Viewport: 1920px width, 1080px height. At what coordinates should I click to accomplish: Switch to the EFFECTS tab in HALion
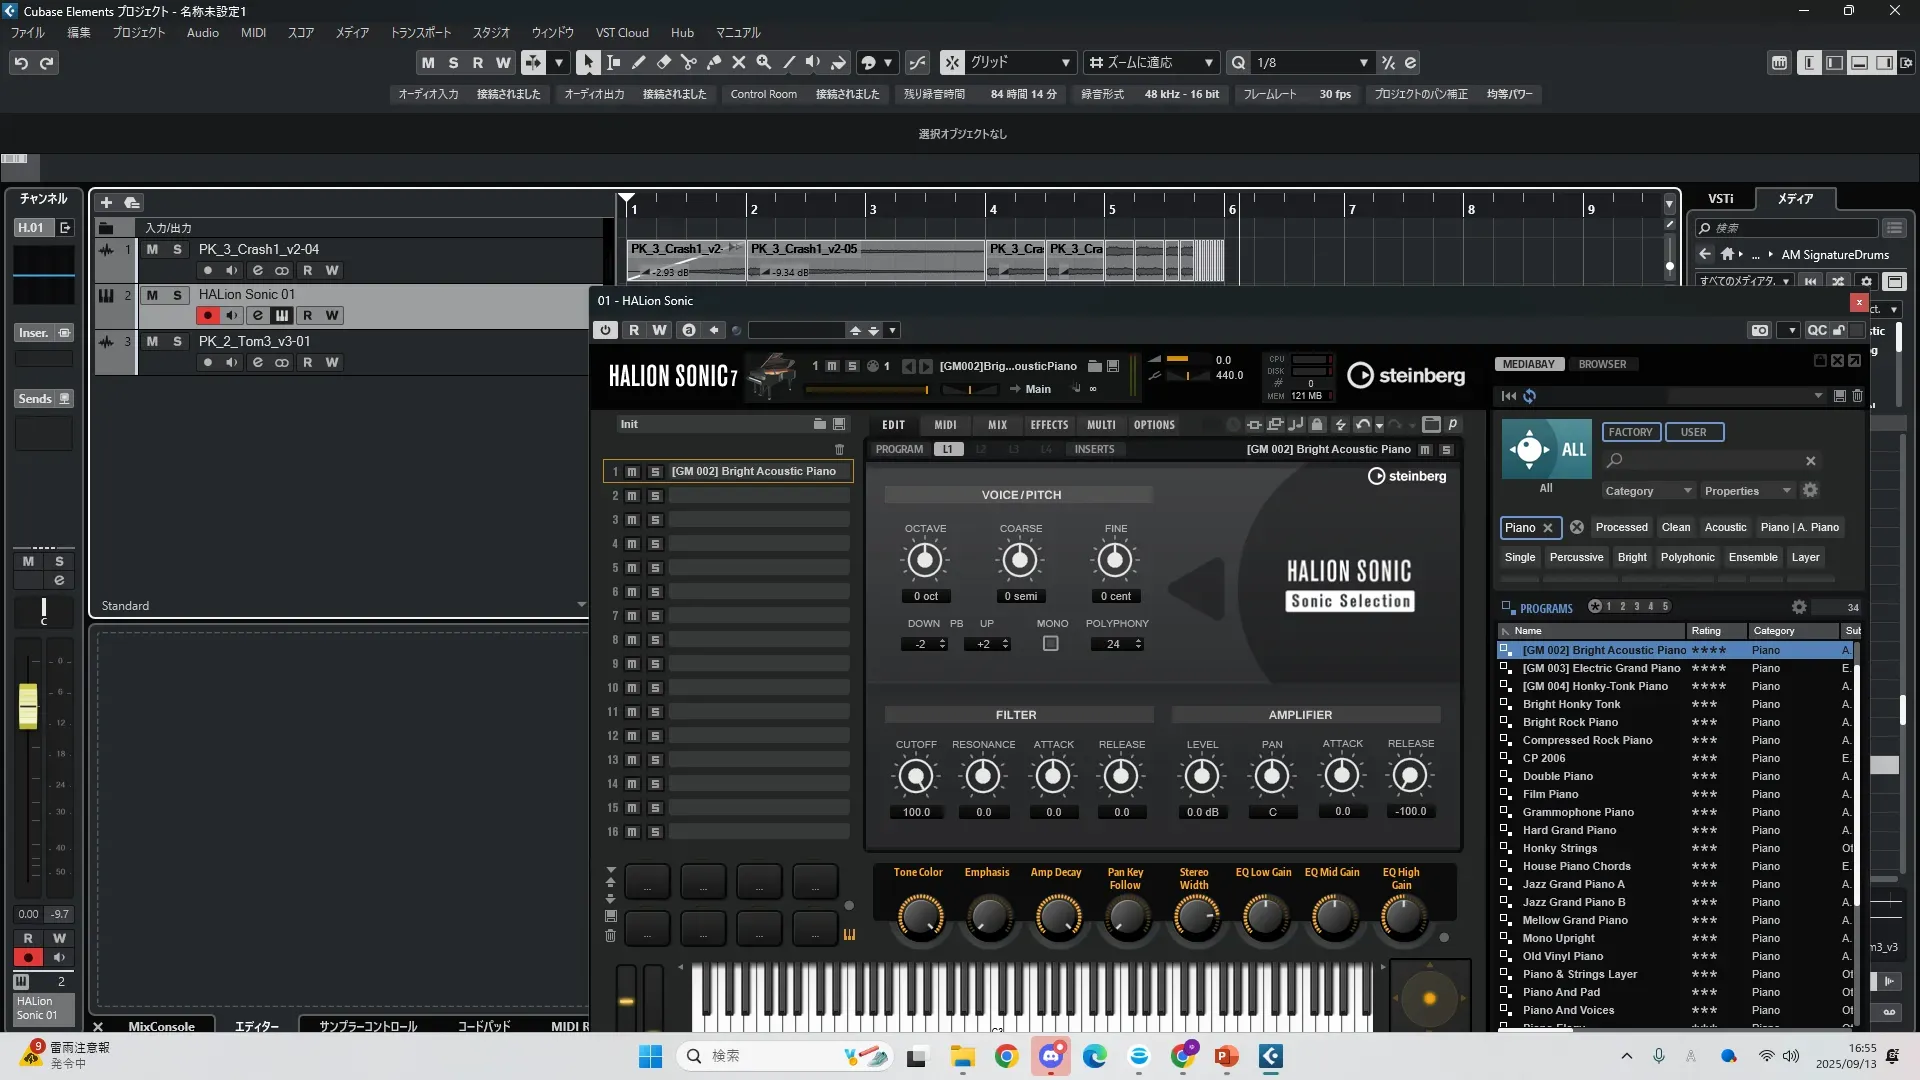pyautogui.click(x=1049, y=425)
